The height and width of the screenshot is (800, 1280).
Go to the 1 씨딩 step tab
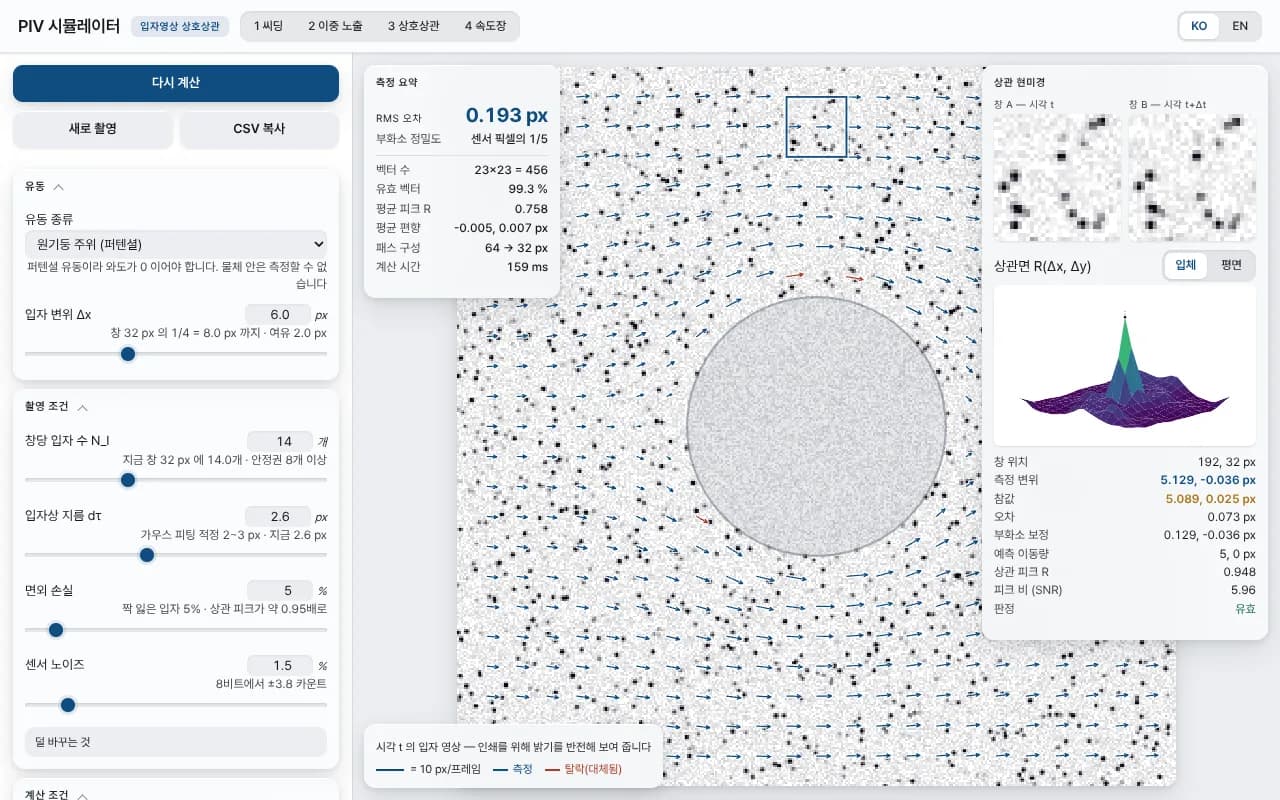coord(268,26)
